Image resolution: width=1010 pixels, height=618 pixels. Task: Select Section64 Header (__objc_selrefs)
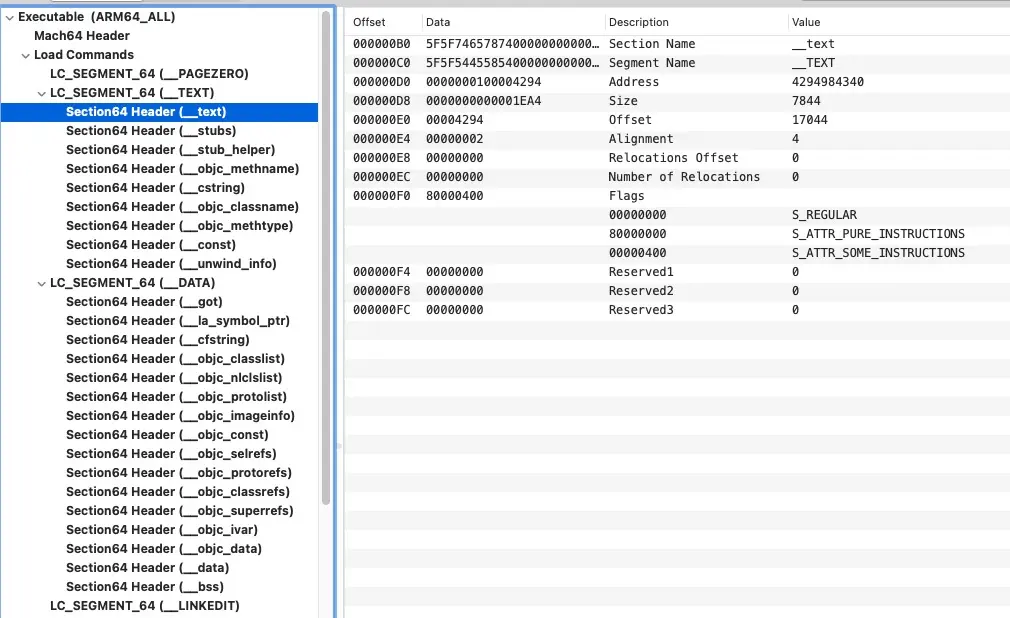[x=171, y=454]
